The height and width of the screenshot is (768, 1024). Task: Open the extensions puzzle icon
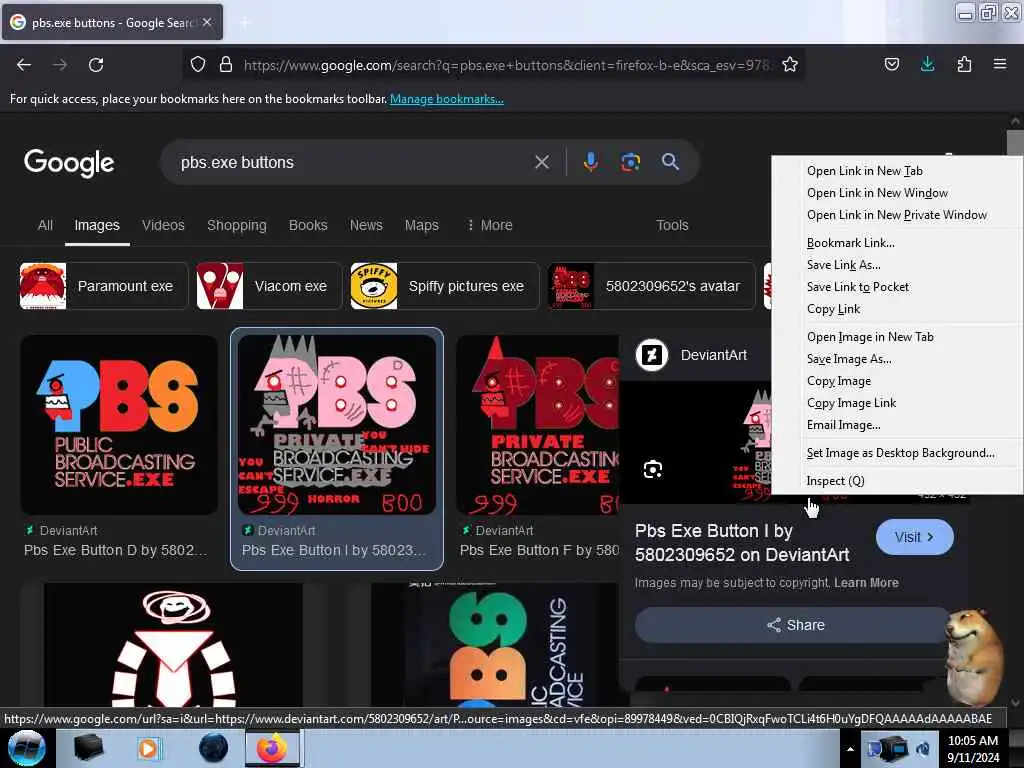point(964,64)
